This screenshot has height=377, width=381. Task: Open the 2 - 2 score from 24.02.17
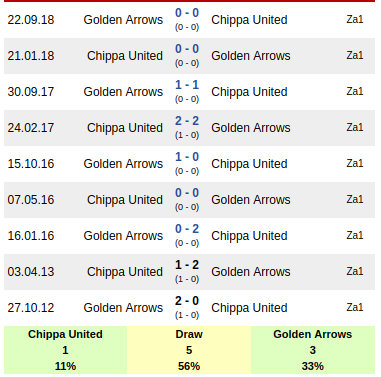[187, 121]
